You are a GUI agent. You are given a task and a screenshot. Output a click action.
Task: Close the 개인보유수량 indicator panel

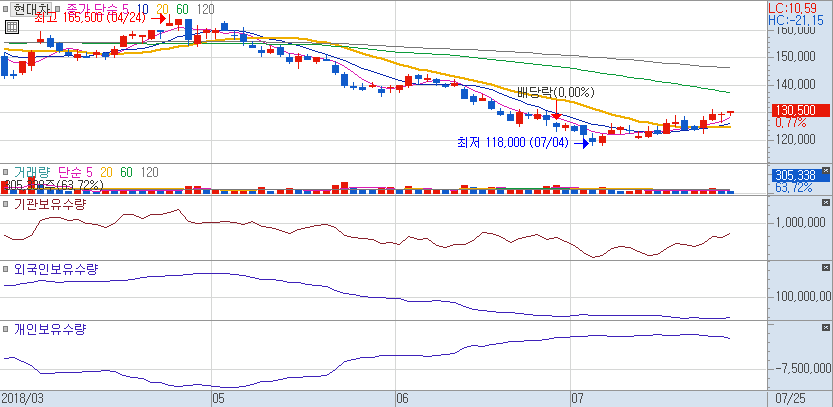click(826, 328)
